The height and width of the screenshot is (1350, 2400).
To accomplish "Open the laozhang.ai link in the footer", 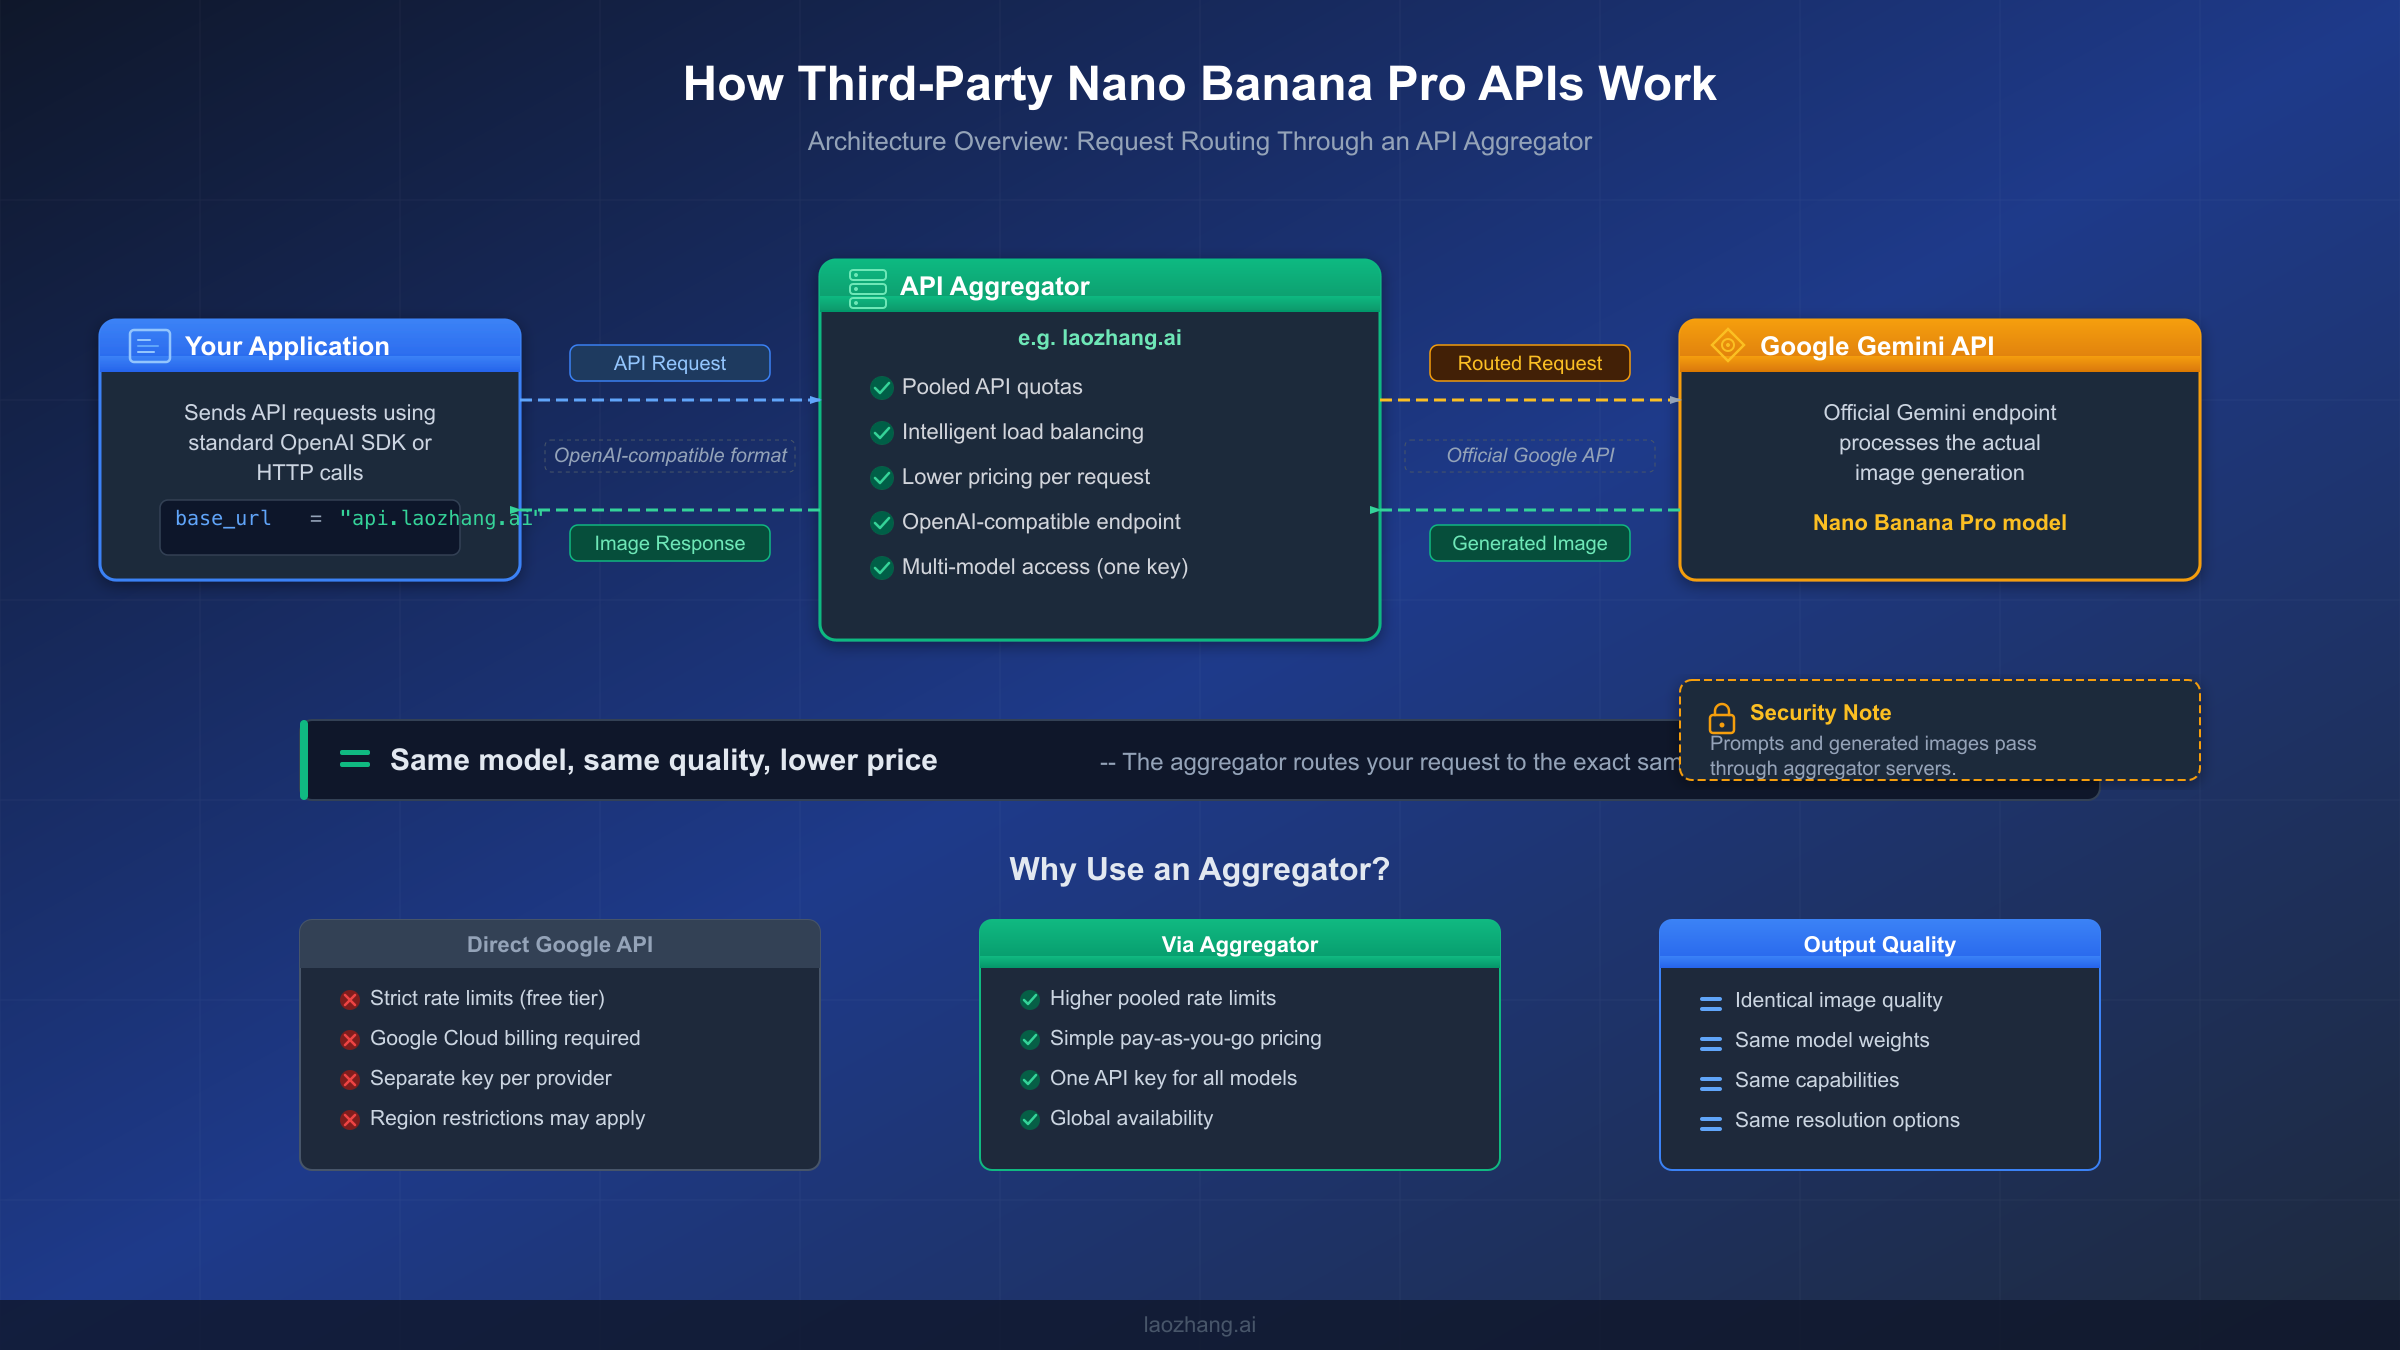I will (x=1199, y=1324).
